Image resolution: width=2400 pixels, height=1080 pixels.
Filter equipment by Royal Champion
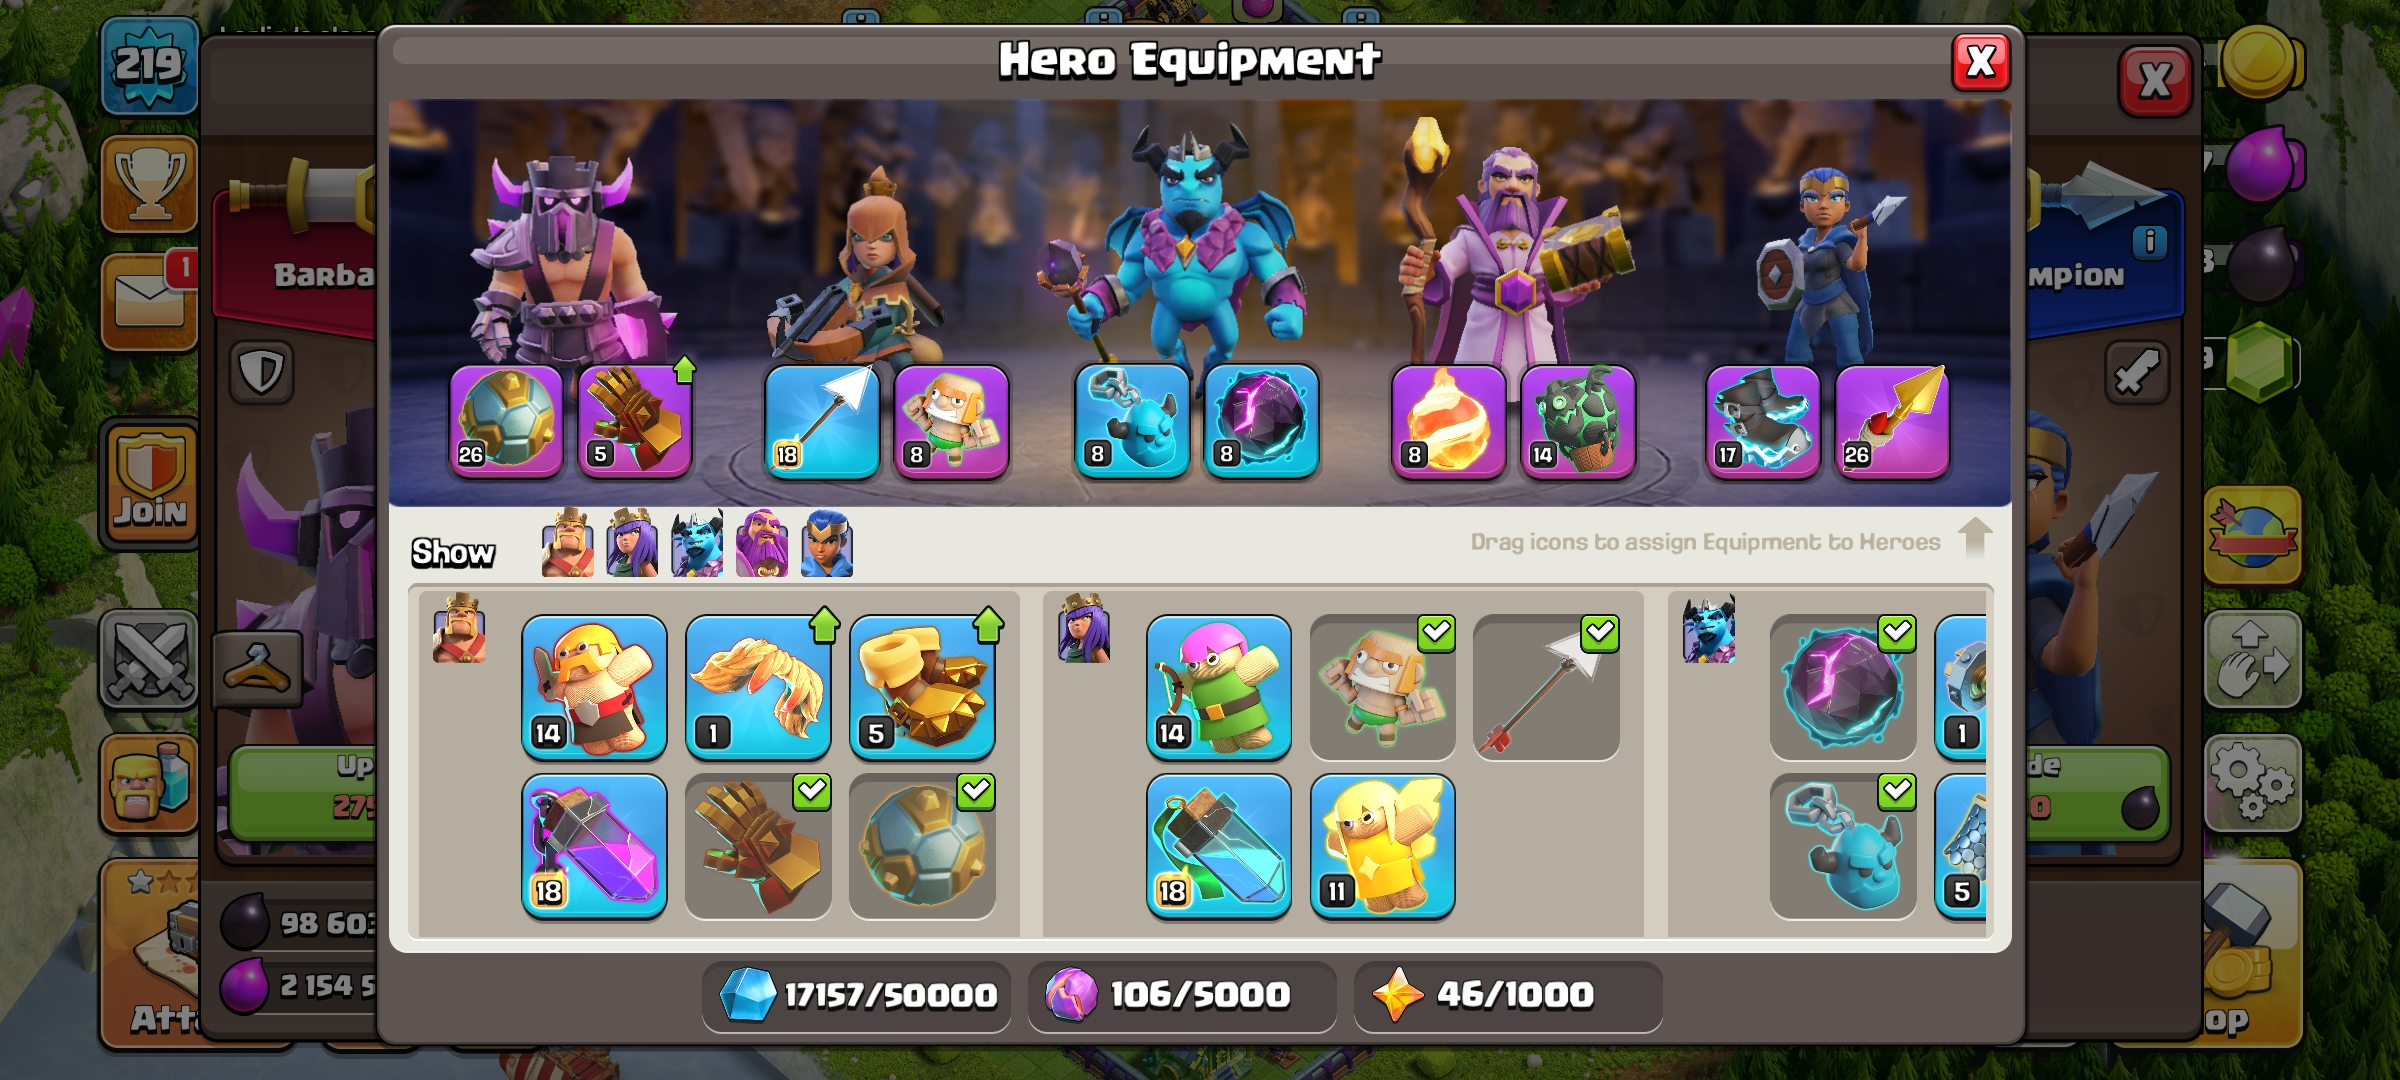point(827,543)
